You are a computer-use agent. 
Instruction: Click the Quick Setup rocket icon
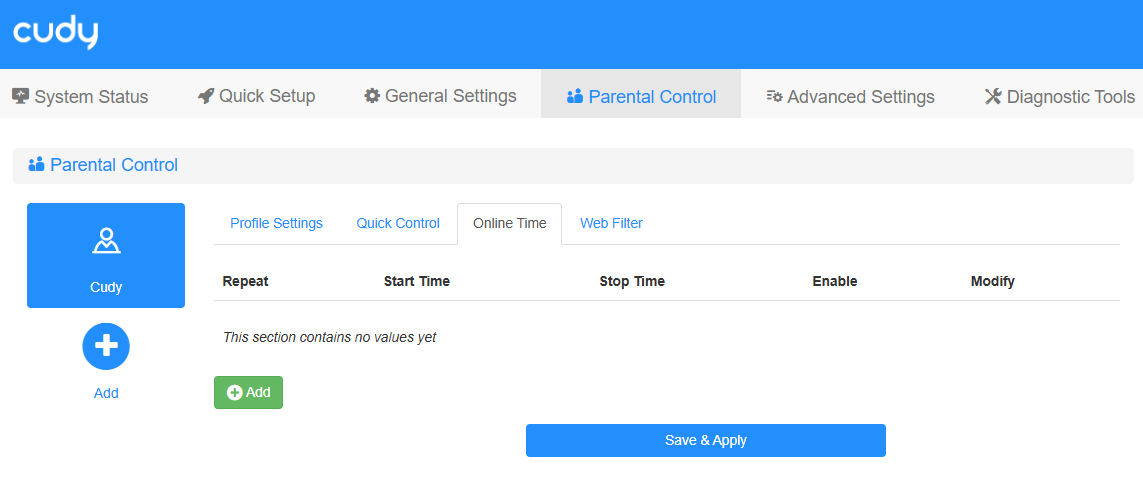click(x=206, y=96)
